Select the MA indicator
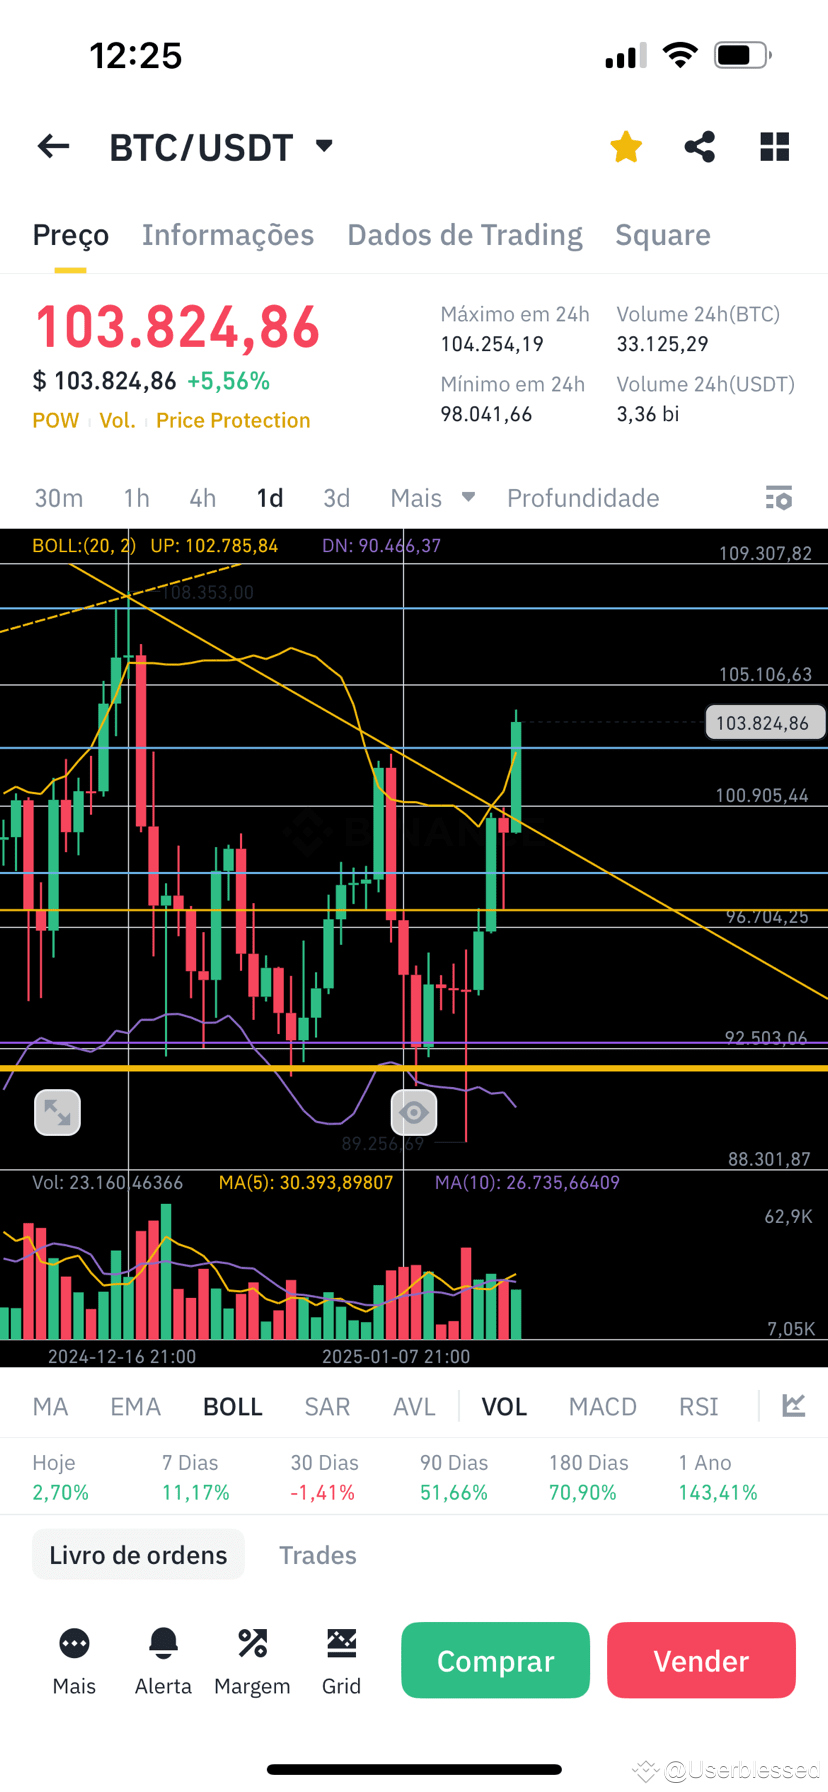 click(51, 1407)
